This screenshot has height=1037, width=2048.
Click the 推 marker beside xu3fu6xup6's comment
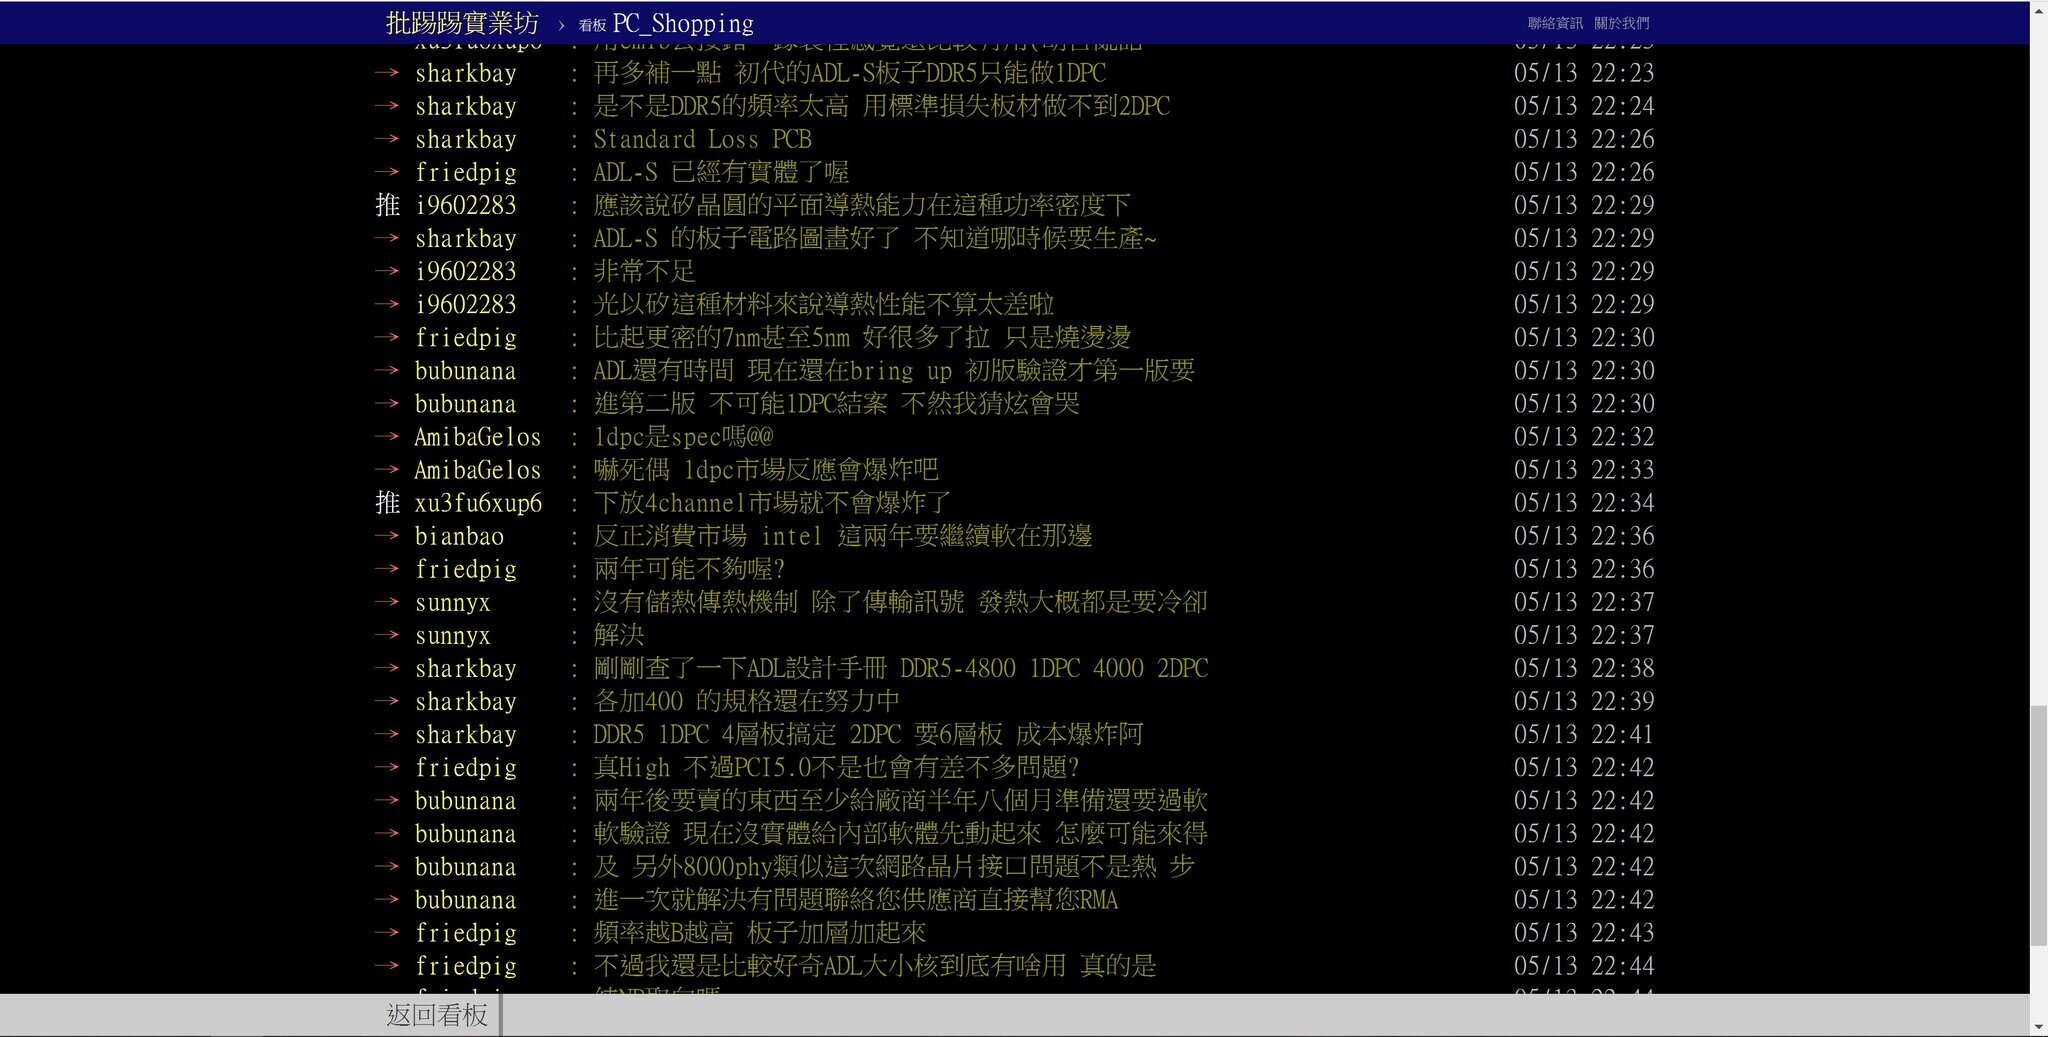pyautogui.click(x=387, y=503)
